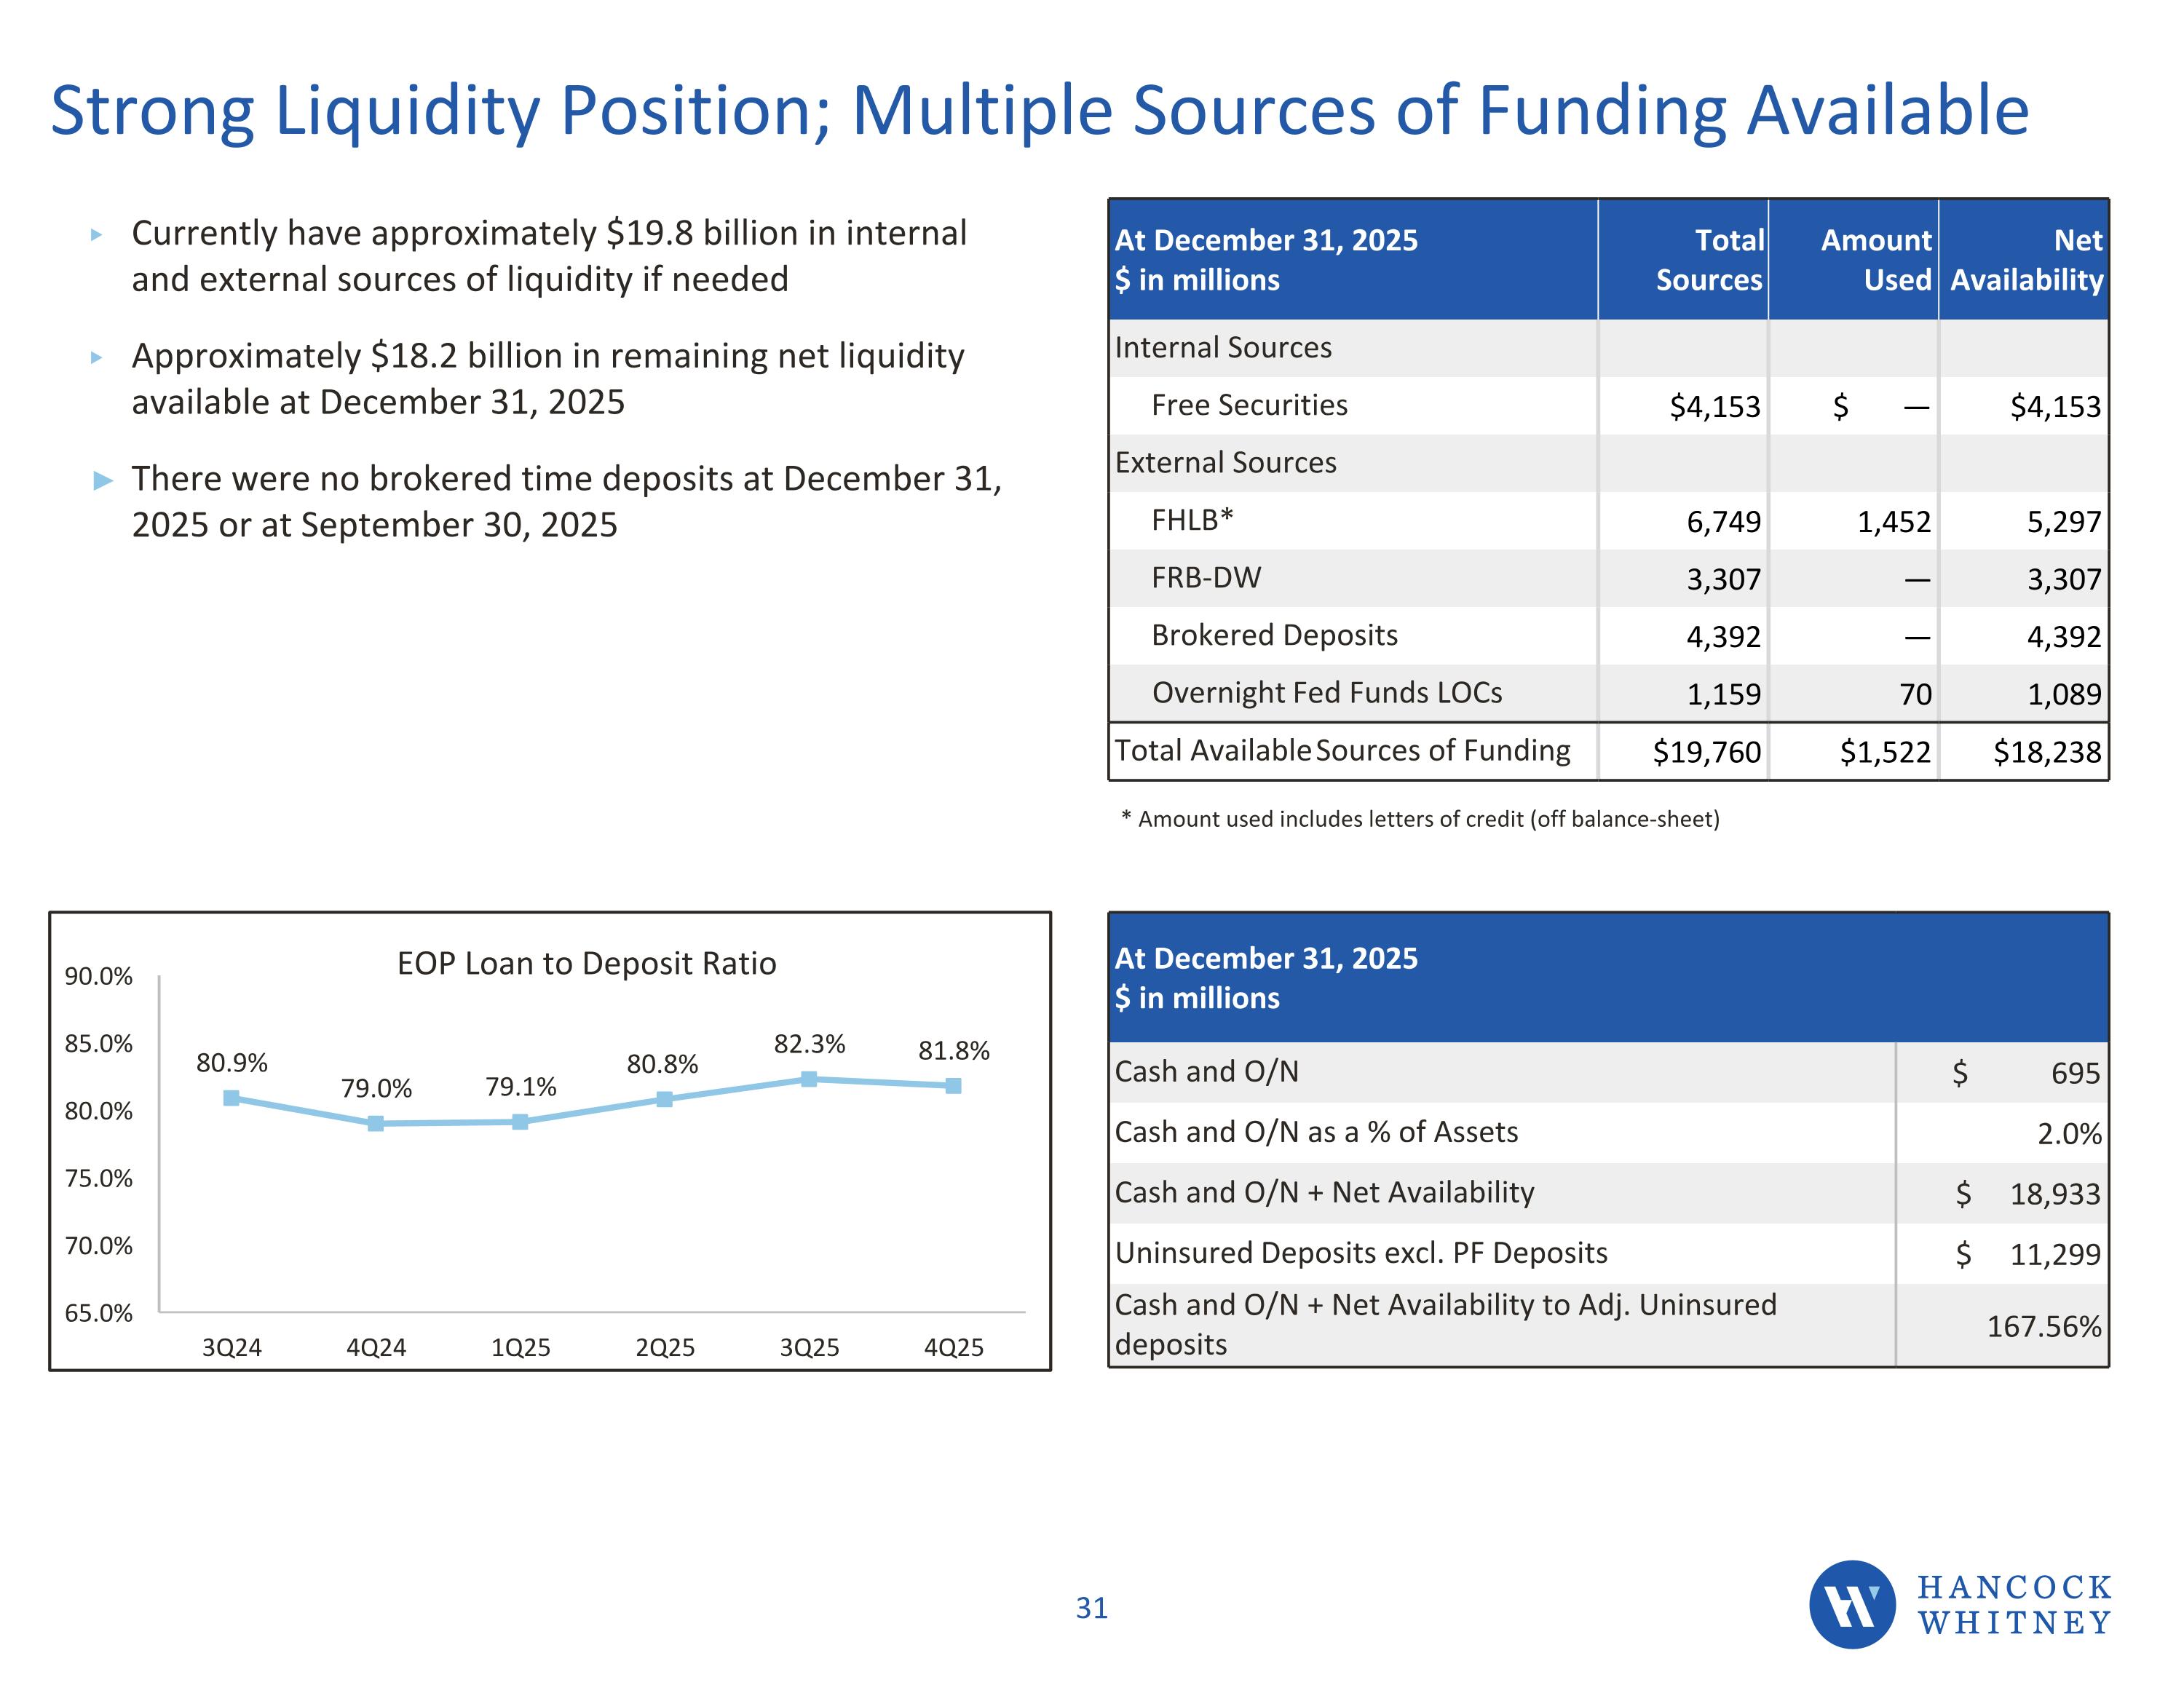Click the page number 31
Image resolution: width=2184 pixels, height=1685 pixels.
coord(1091,1608)
